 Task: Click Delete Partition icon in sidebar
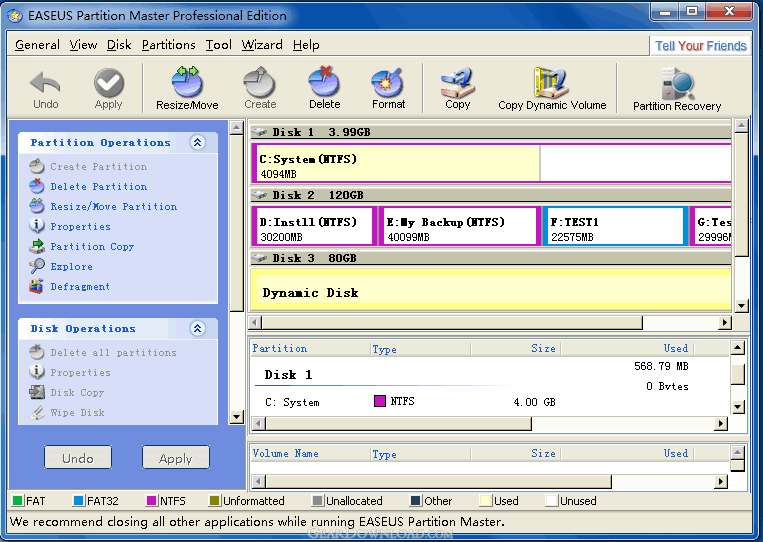click(36, 186)
